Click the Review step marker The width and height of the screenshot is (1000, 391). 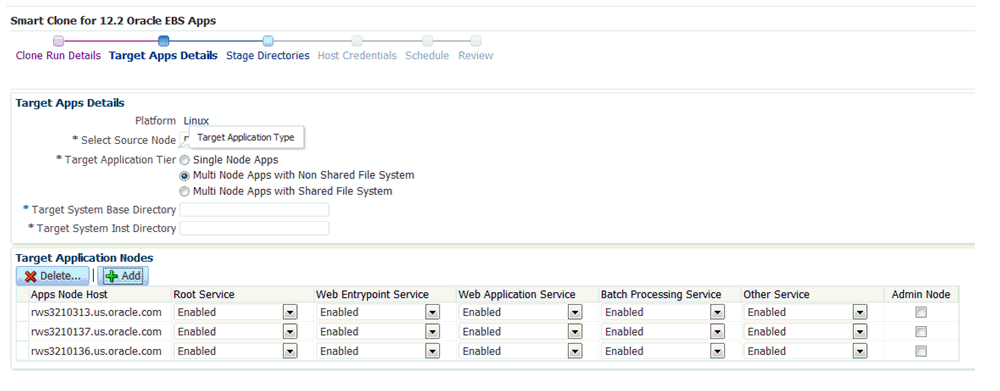[476, 41]
